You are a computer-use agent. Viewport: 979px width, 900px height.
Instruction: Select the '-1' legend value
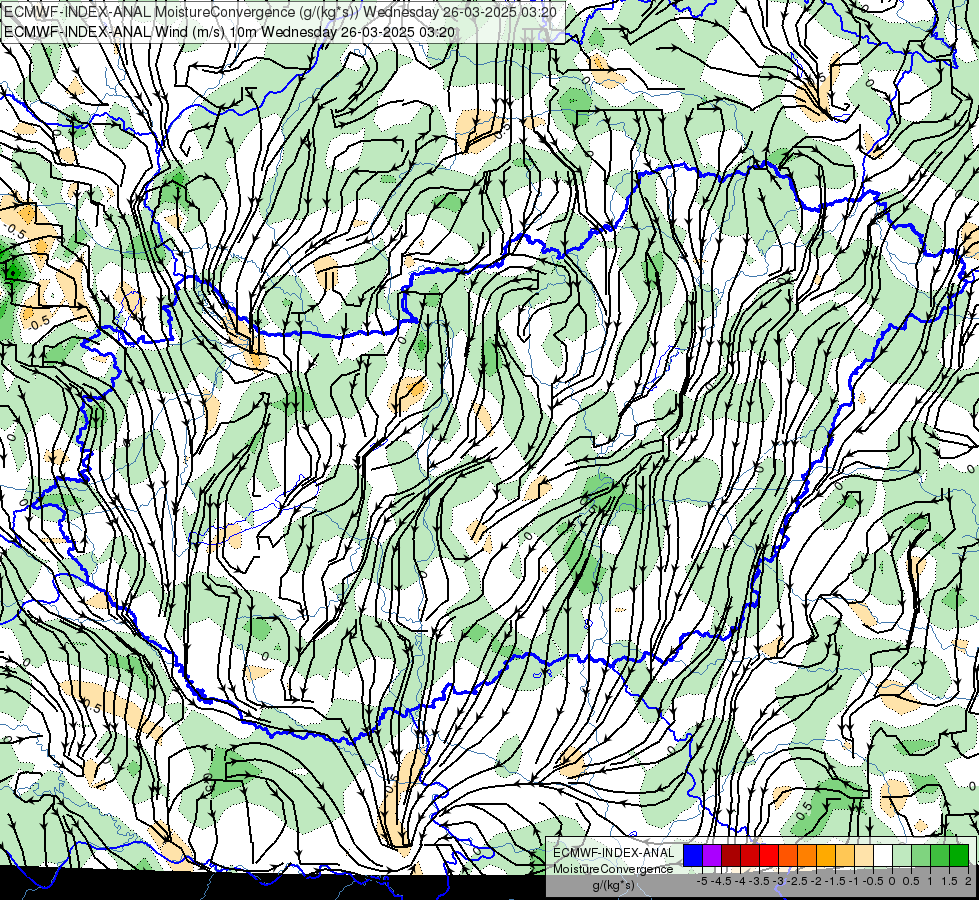click(854, 881)
